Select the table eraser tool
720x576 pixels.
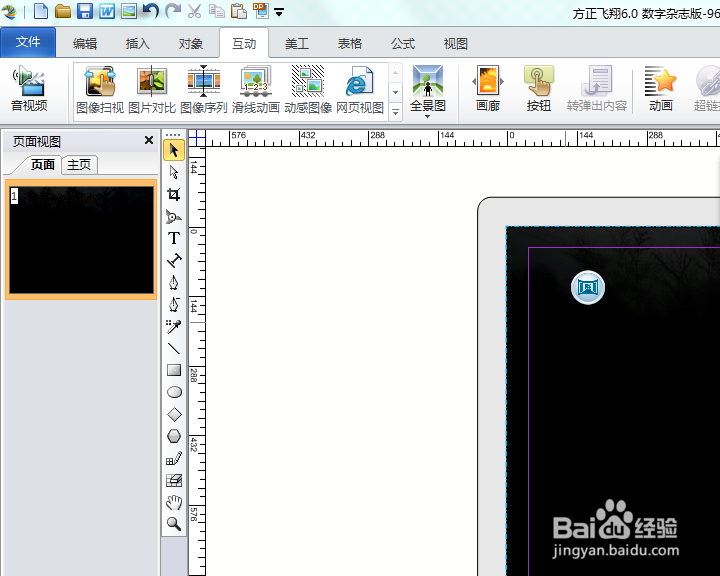click(x=174, y=480)
